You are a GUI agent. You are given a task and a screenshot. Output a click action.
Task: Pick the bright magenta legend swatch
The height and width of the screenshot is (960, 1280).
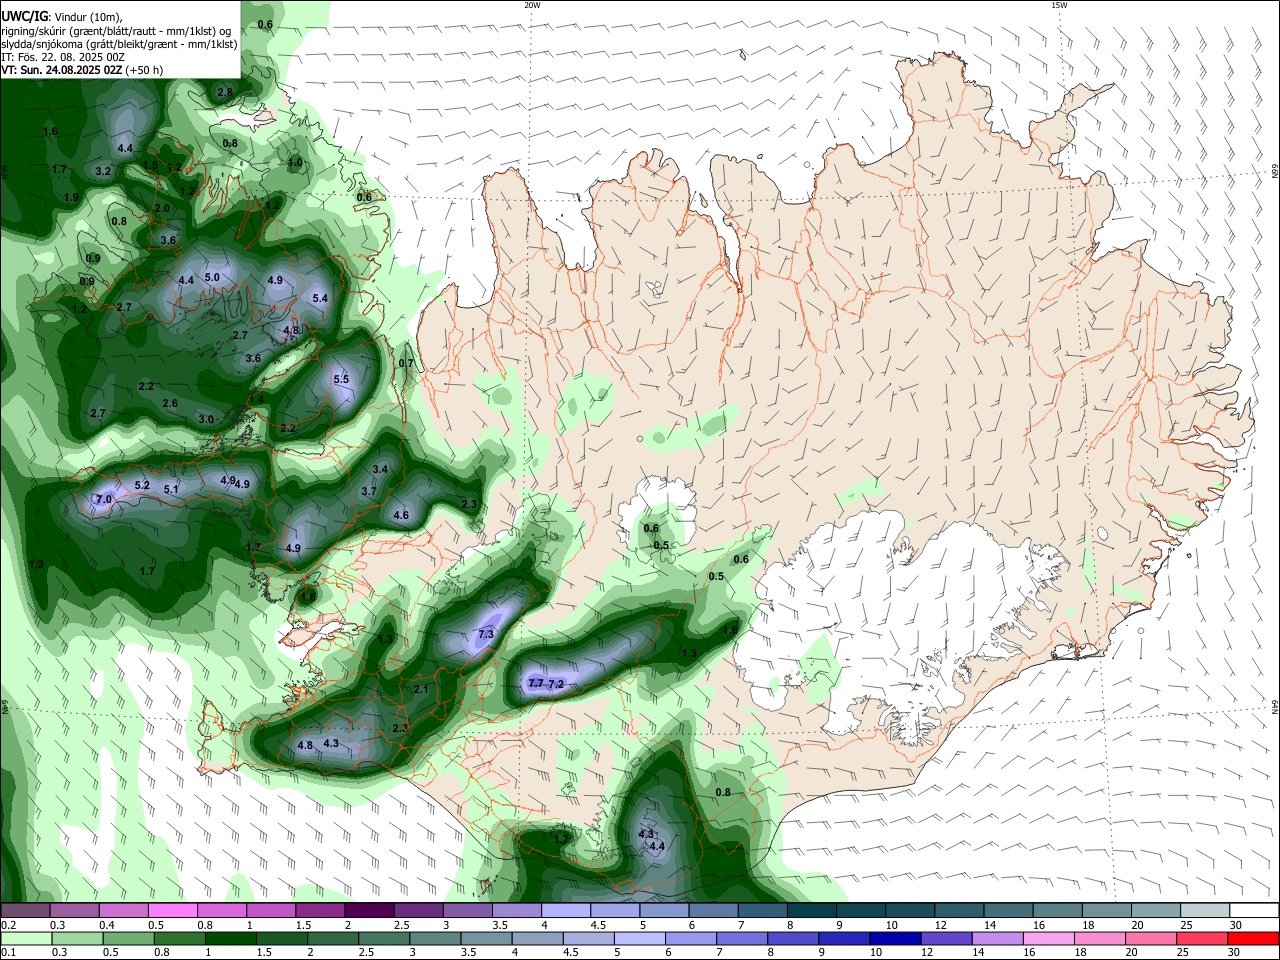click(x=172, y=910)
